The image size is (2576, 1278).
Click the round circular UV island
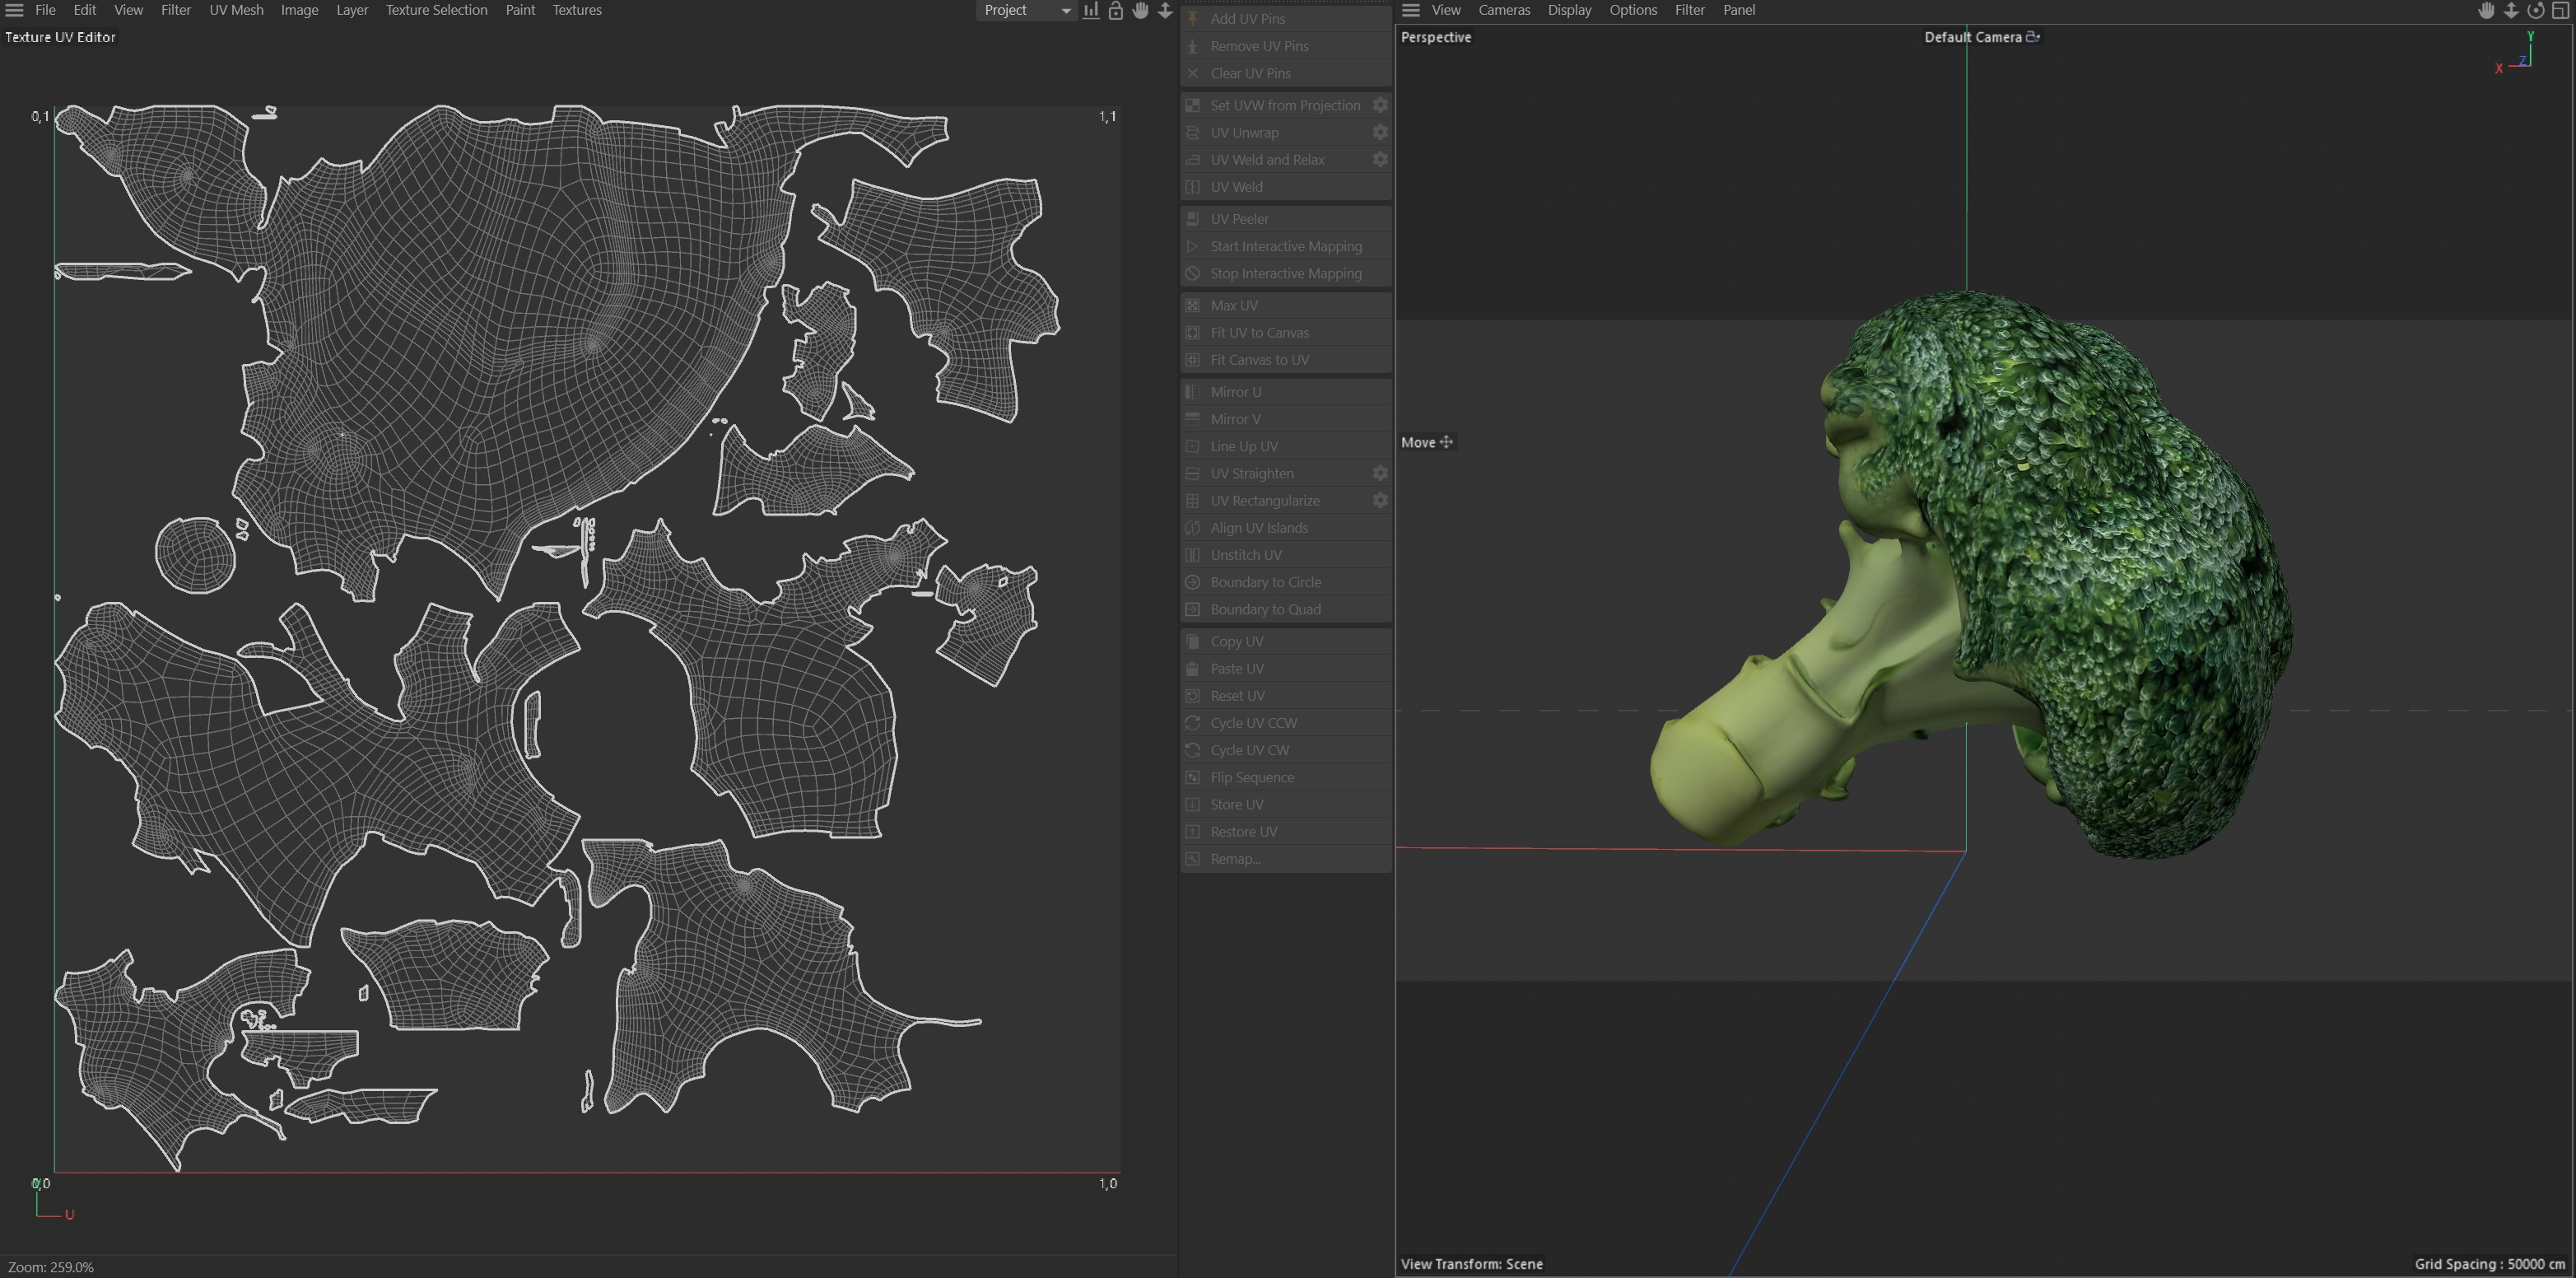point(195,554)
